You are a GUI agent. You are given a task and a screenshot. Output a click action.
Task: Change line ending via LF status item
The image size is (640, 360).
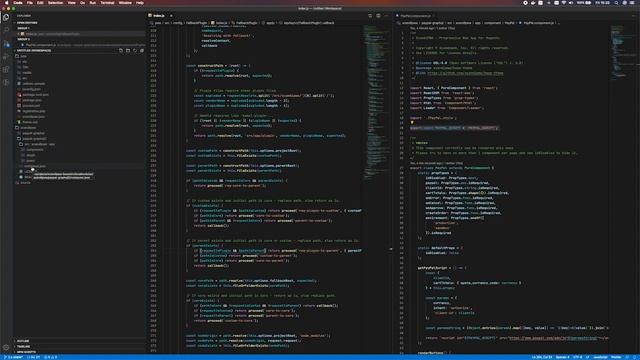point(588,357)
